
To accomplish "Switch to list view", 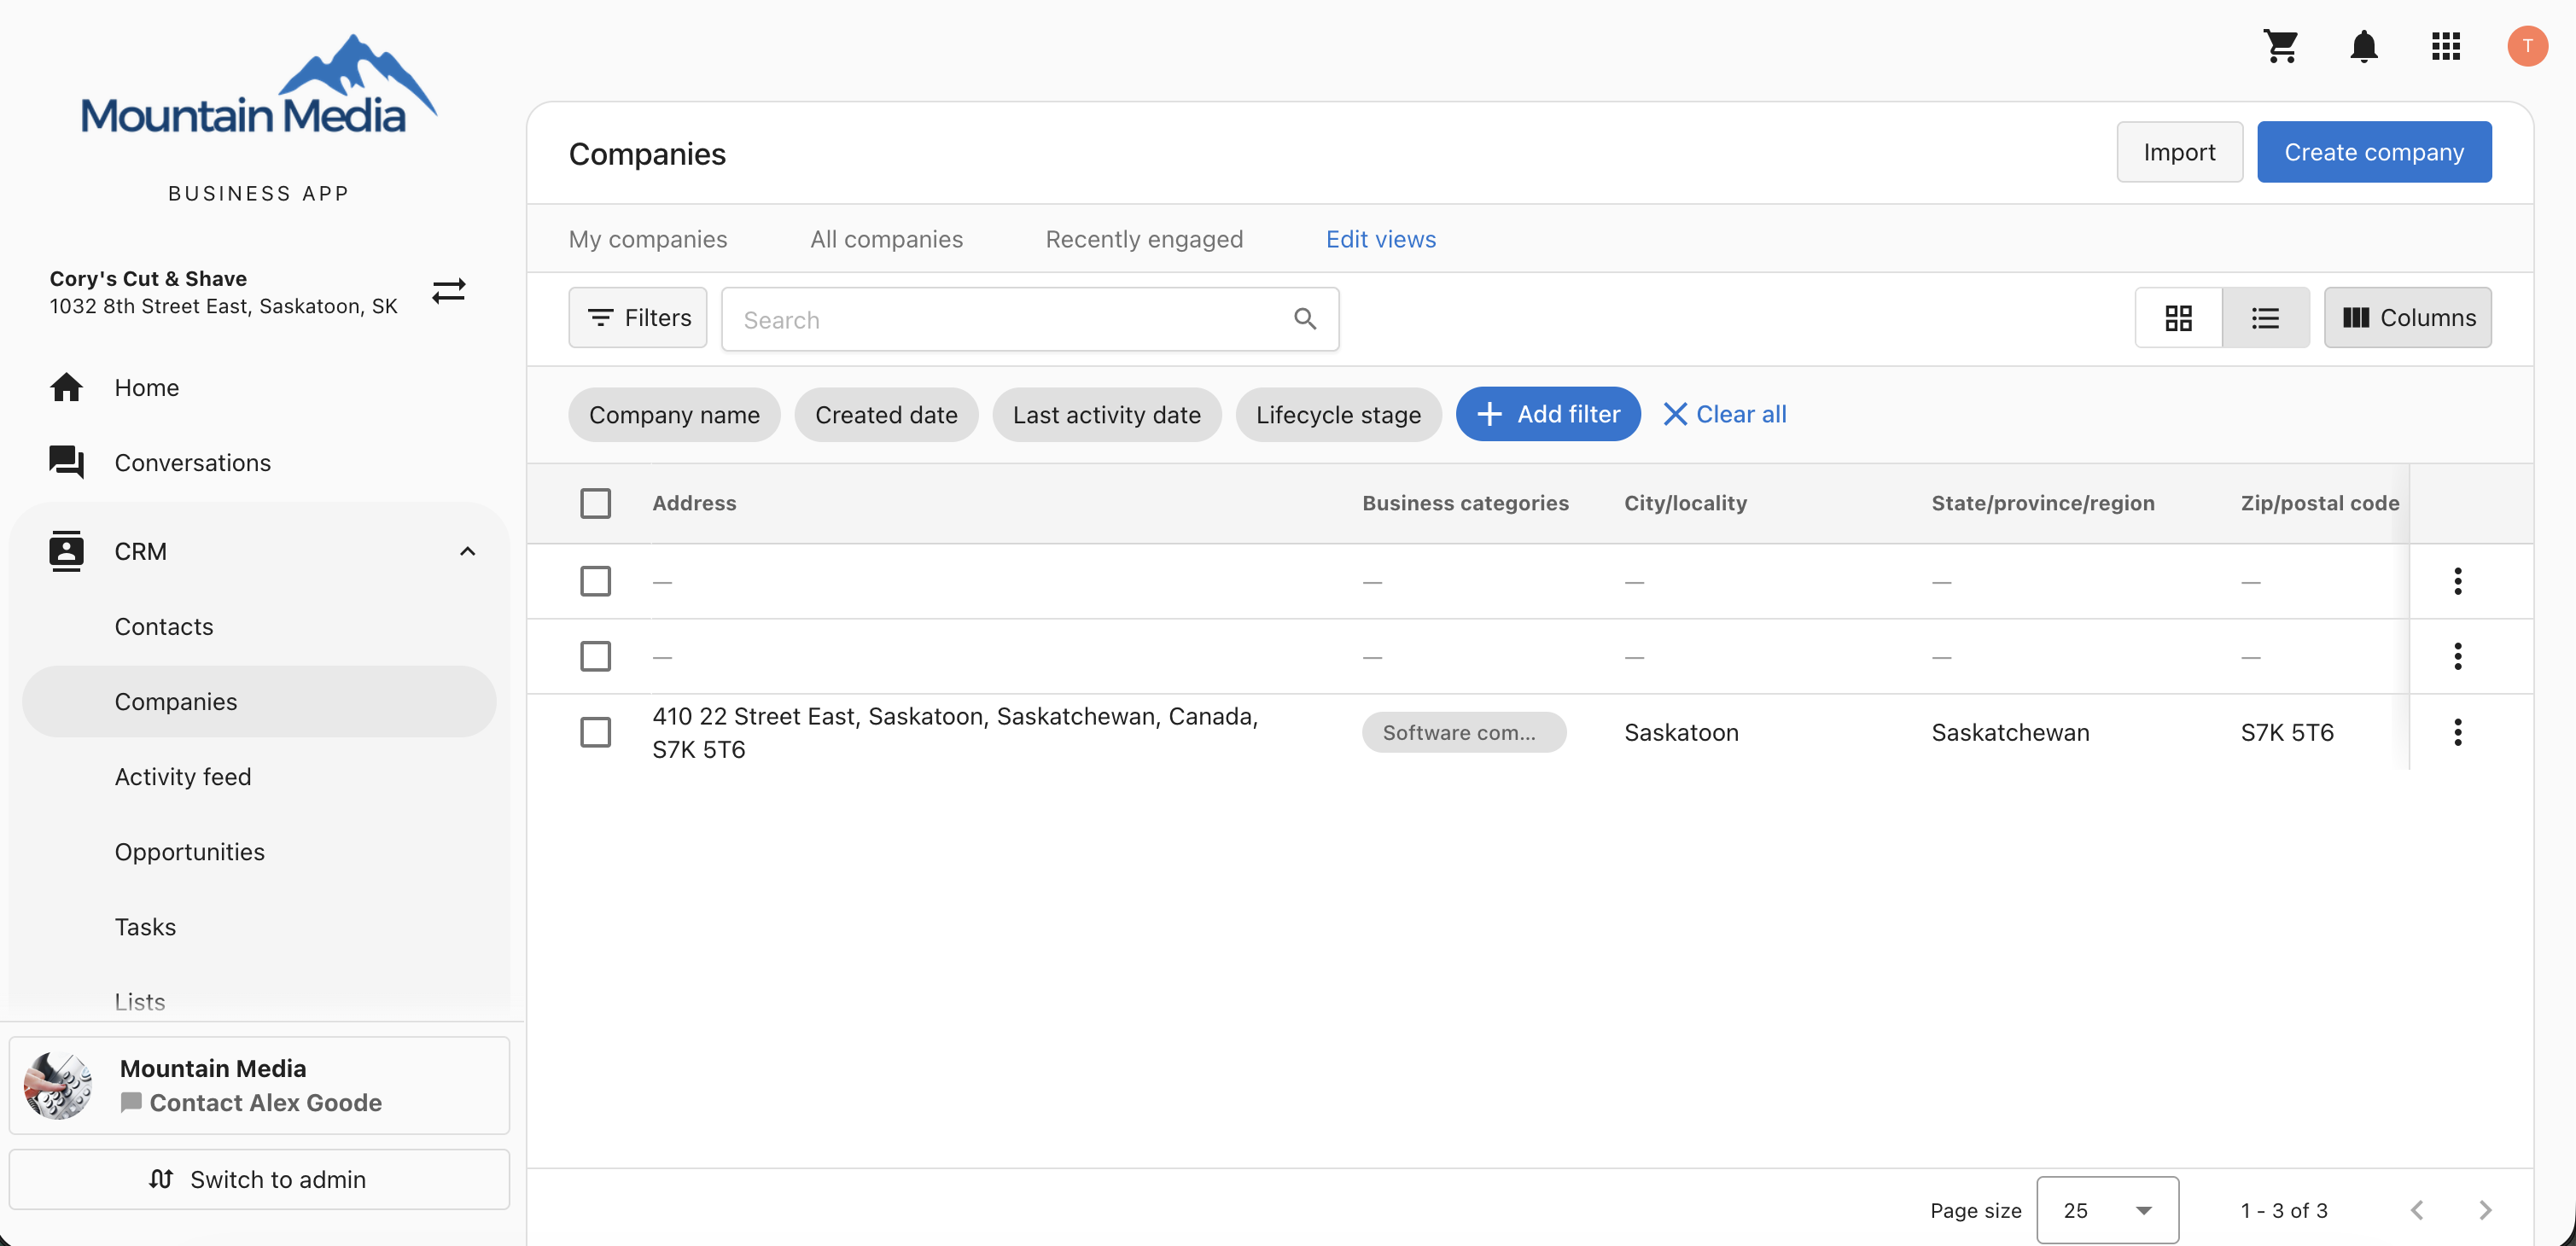I will click(2265, 318).
